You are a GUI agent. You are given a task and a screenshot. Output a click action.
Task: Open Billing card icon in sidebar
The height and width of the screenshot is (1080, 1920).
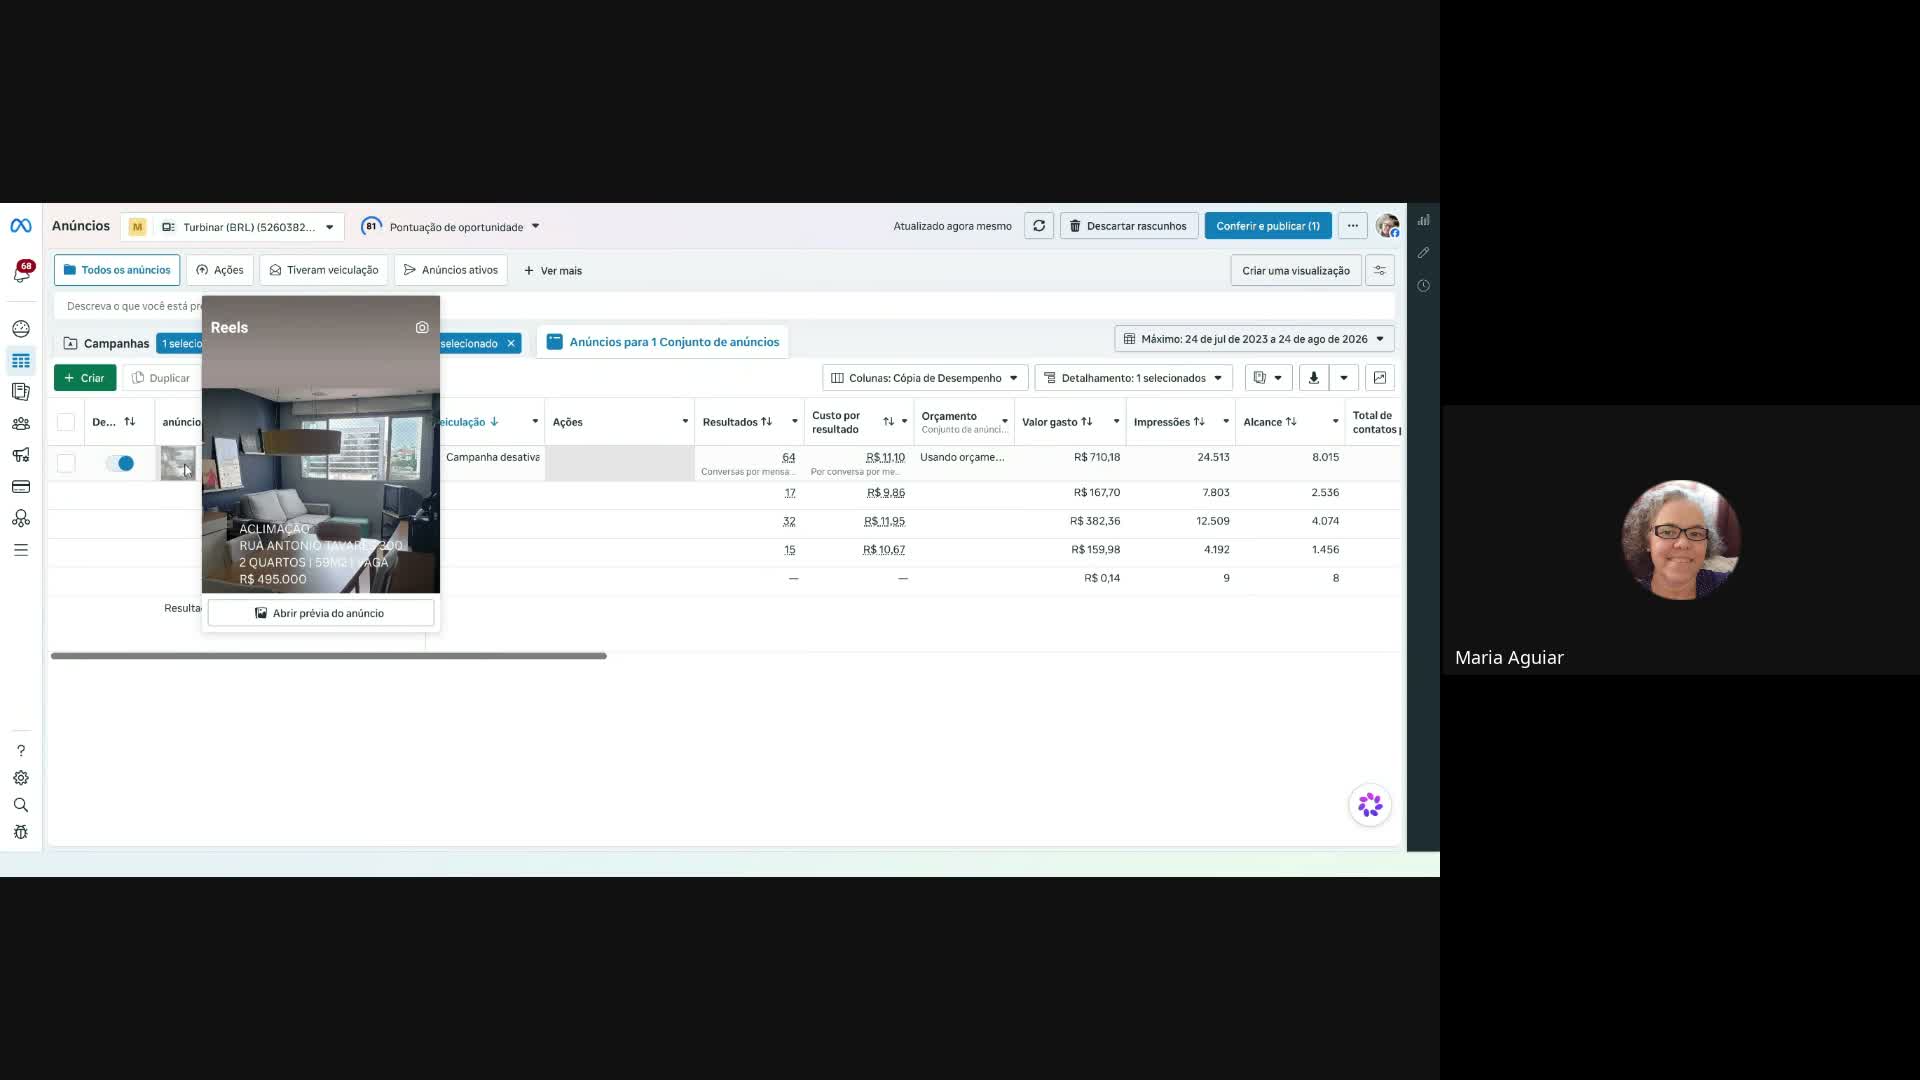[21, 487]
